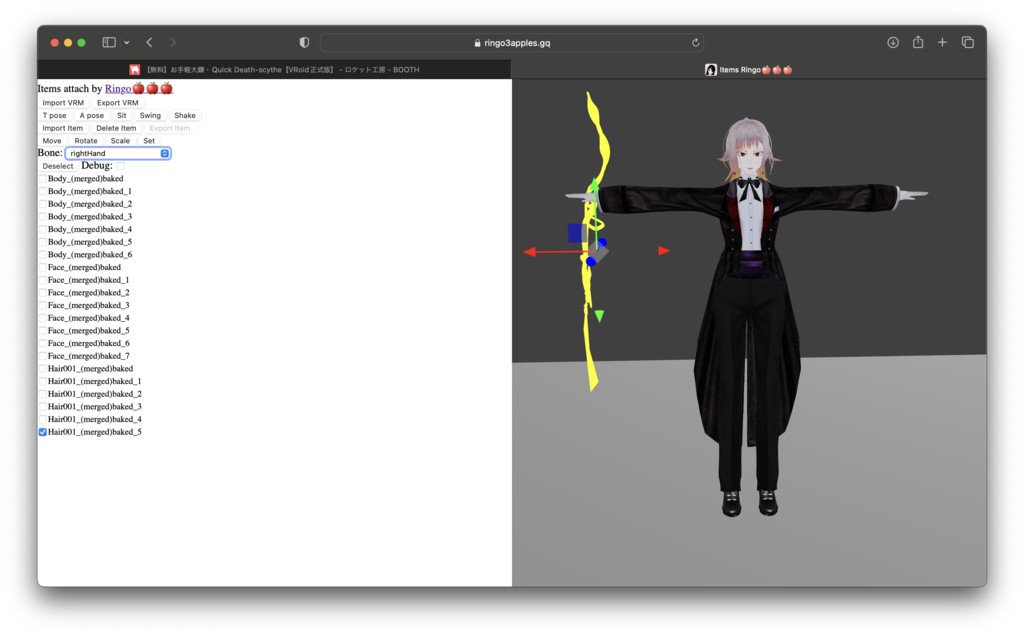The height and width of the screenshot is (636, 1024).
Task: Click the Export VRM button
Action: (118, 103)
